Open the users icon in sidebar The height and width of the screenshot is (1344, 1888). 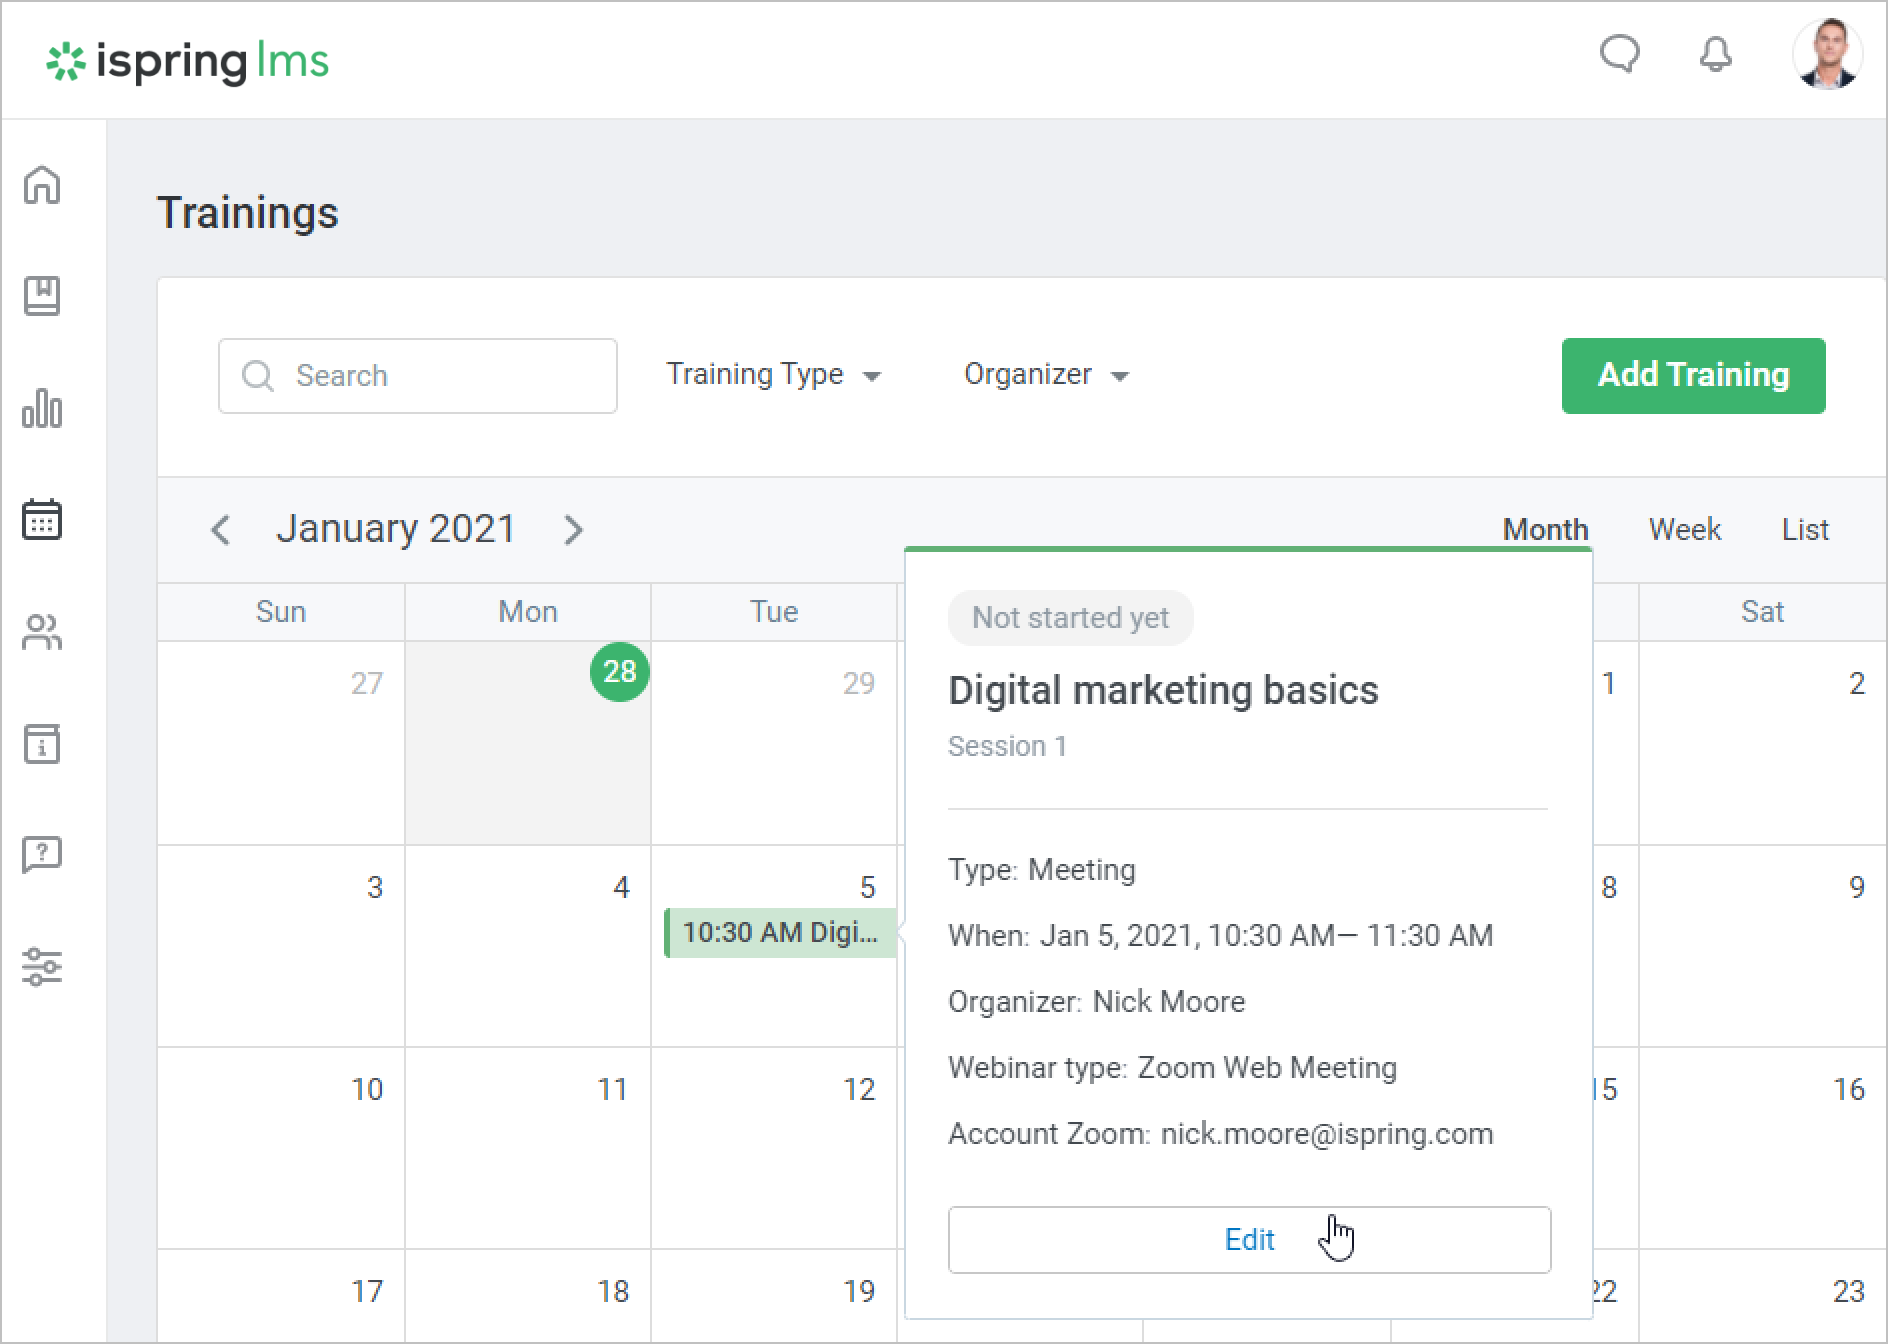(x=42, y=632)
